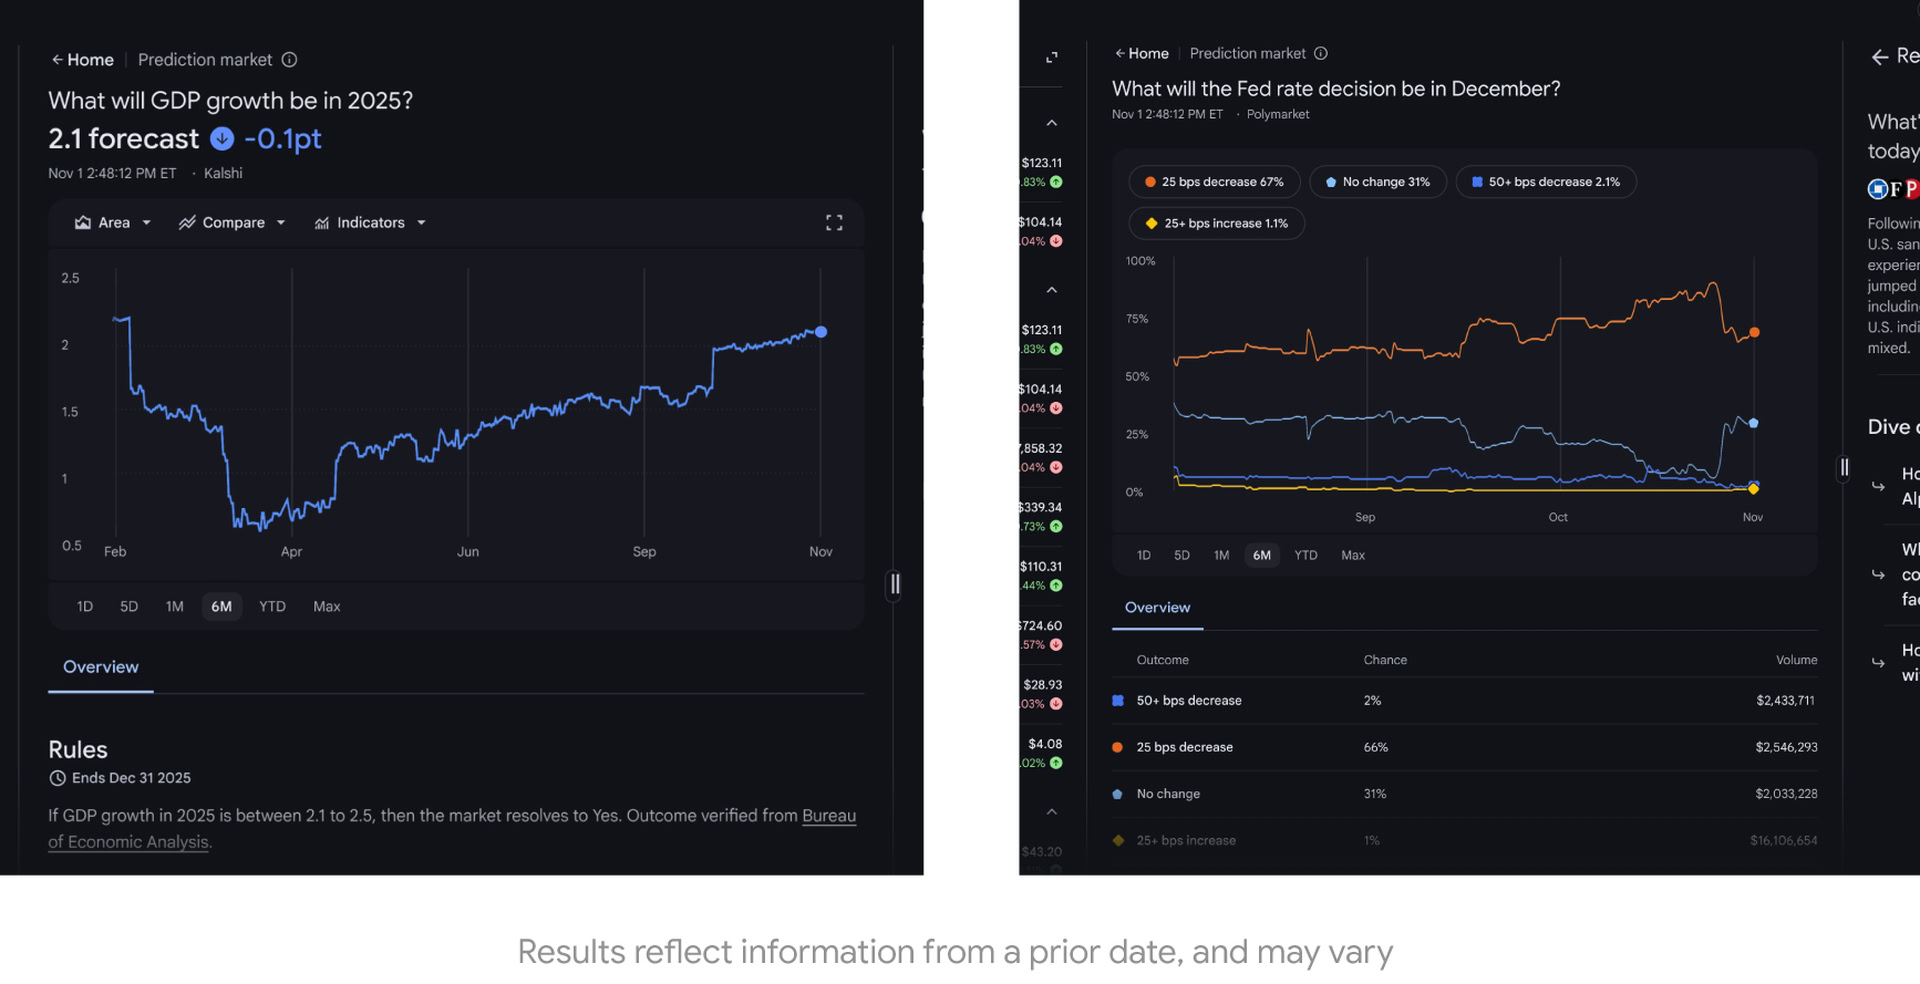
Task: Toggle the 25 bps decrease 67% chip
Action: [1213, 181]
